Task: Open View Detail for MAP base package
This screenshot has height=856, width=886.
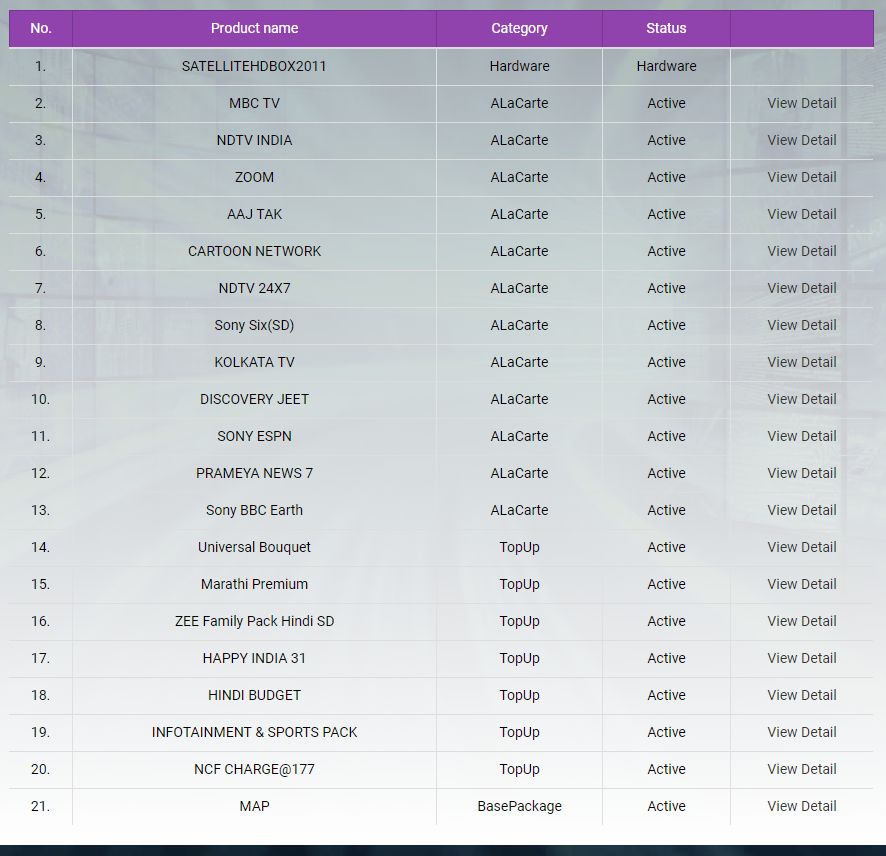Action: [x=801, y=806]
